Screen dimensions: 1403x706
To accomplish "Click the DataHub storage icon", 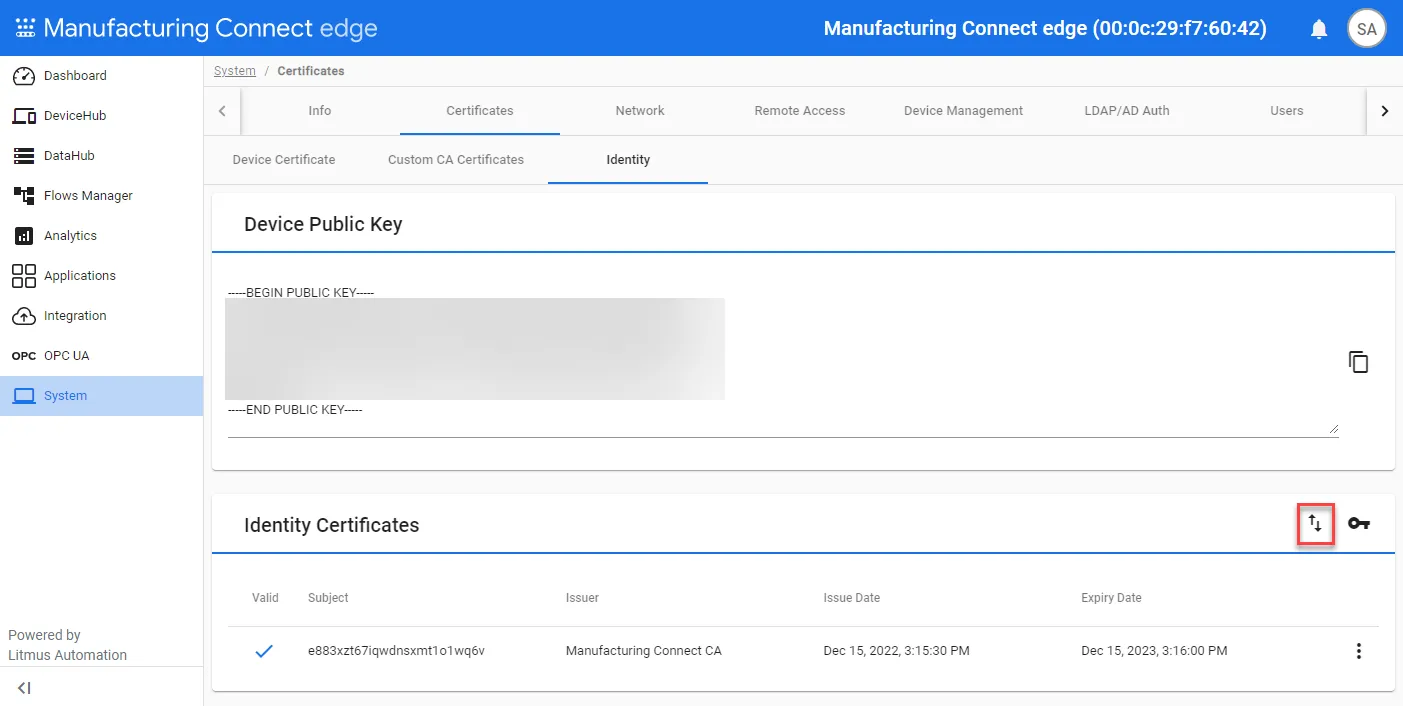I will coord(24,156).
